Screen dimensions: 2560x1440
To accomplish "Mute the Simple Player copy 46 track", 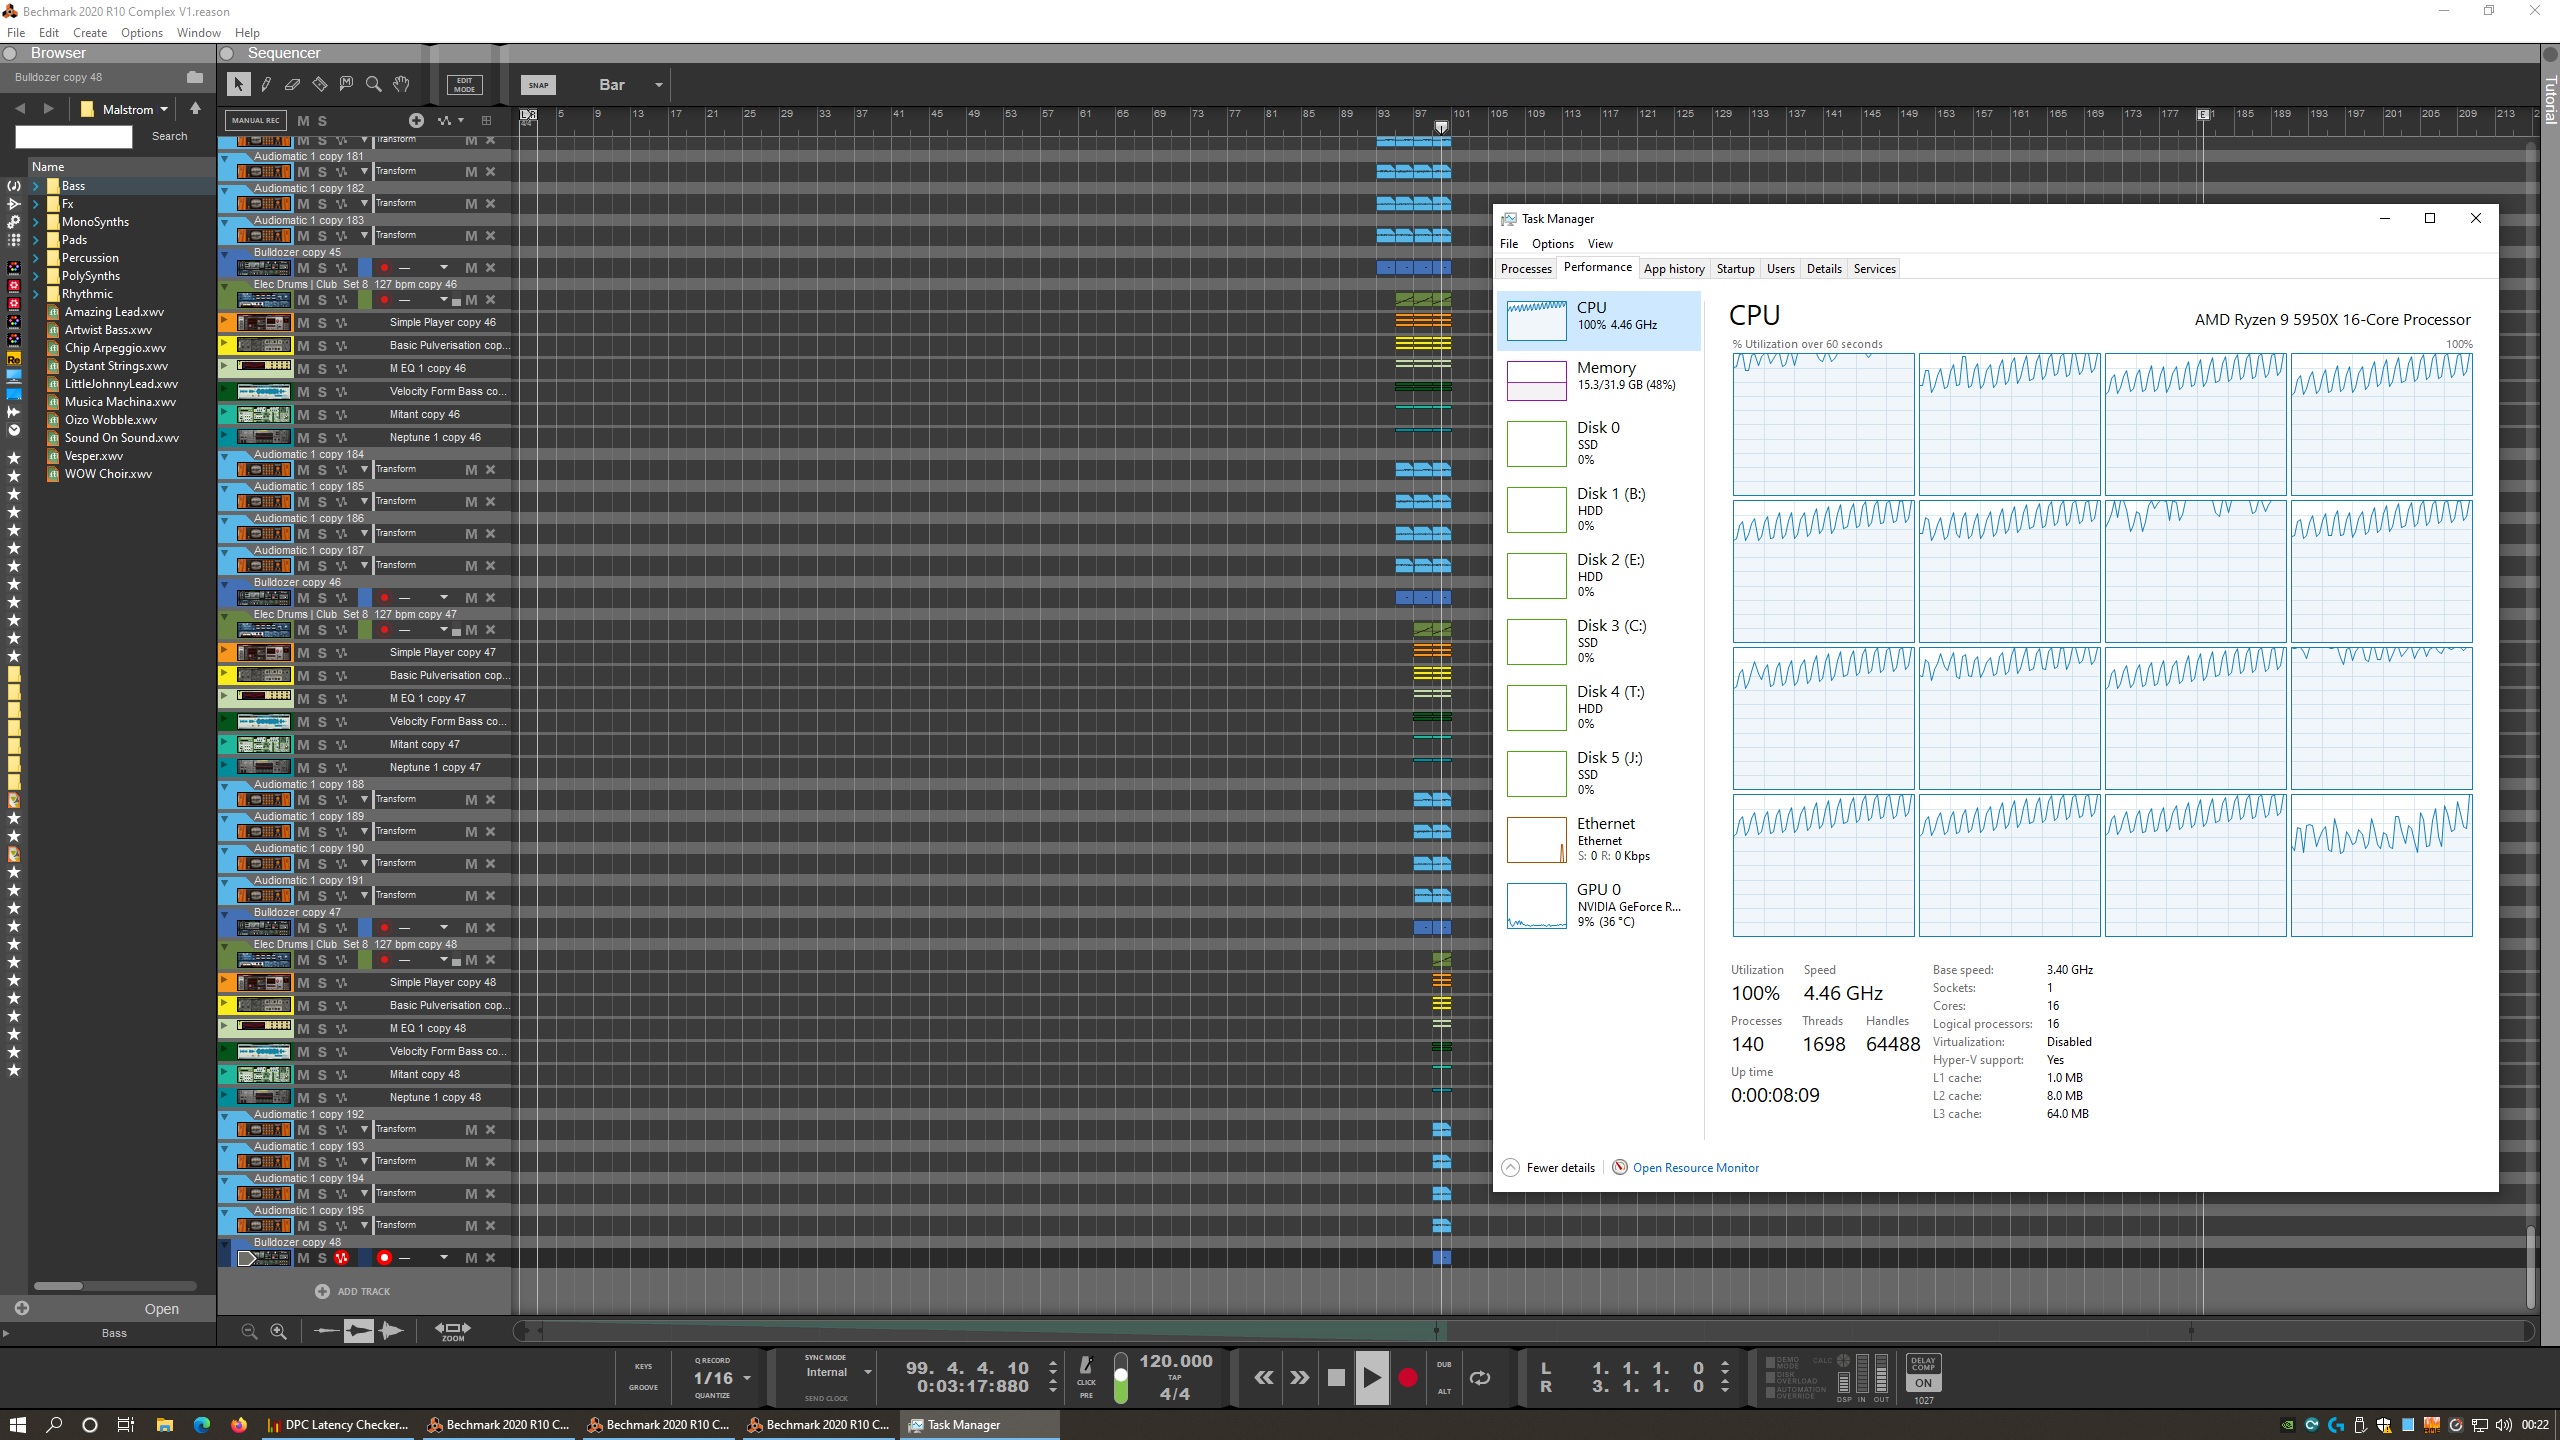I will click(303, 323).
